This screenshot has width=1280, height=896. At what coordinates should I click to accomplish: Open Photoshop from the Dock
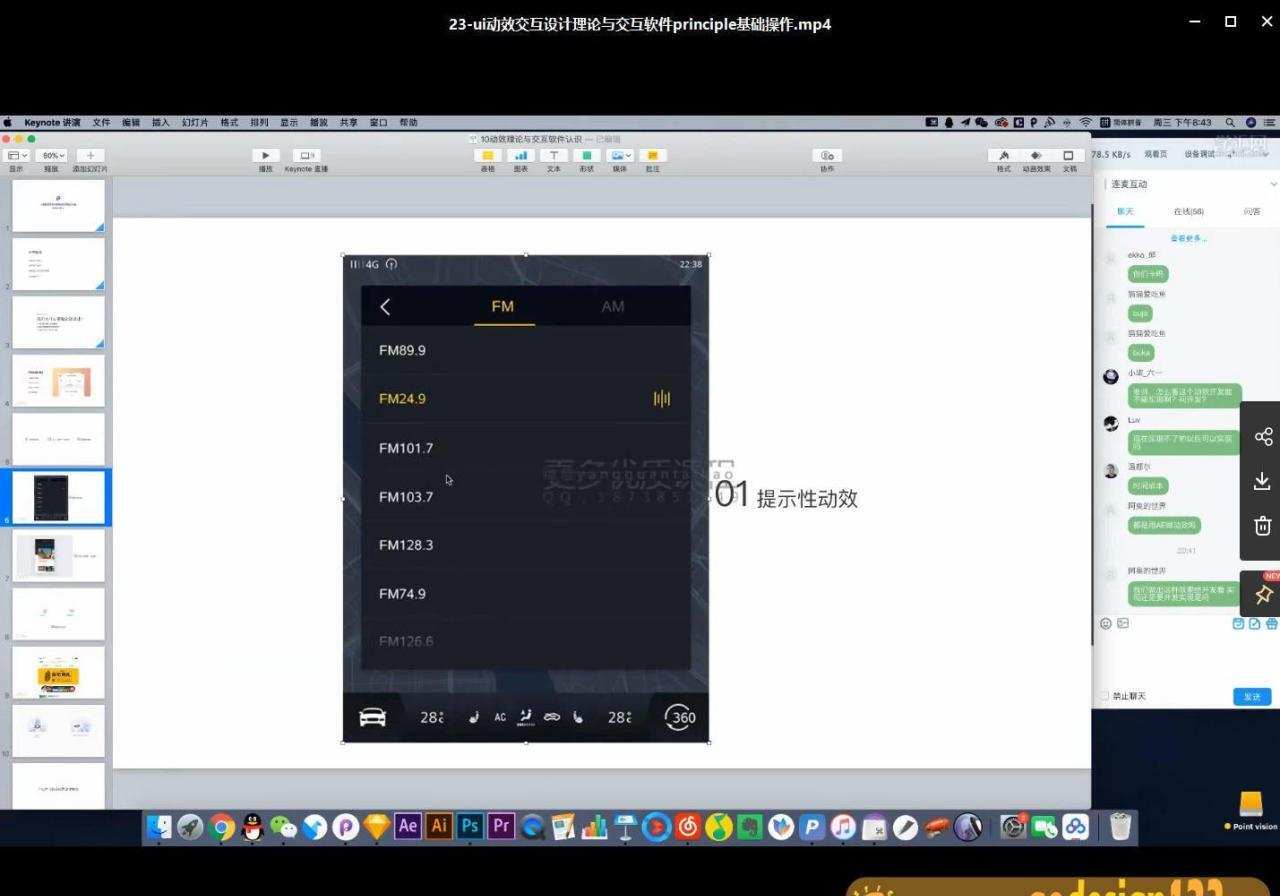[x=469, y=826]
